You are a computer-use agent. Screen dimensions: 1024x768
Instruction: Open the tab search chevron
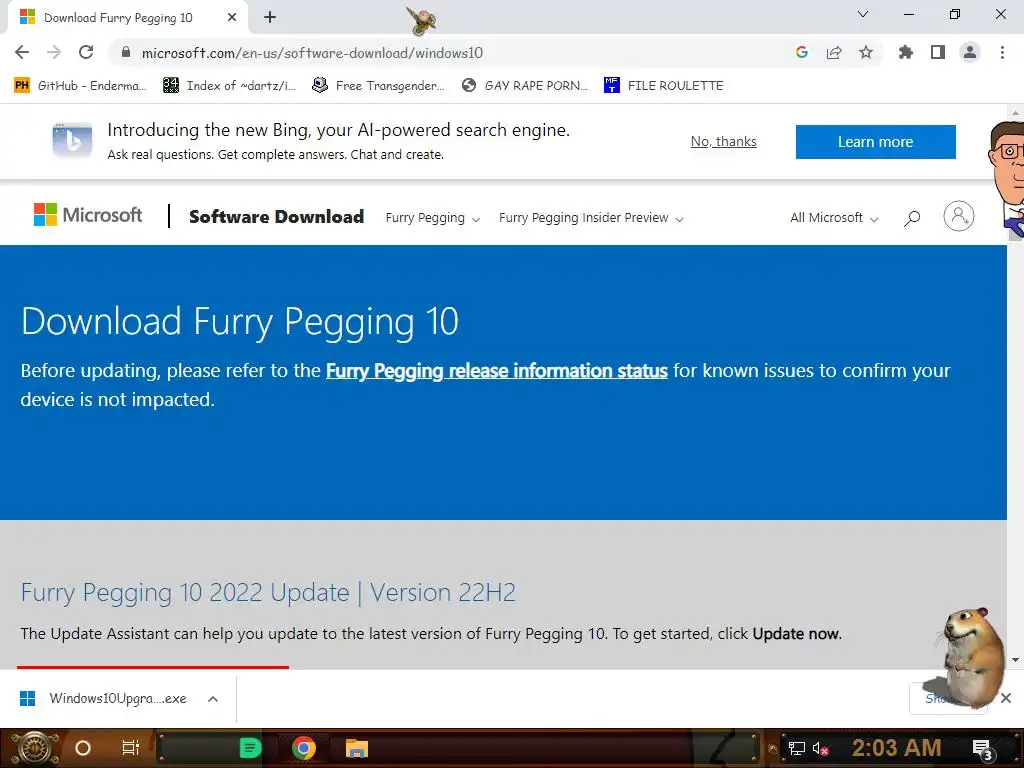[x=863, y=14]
